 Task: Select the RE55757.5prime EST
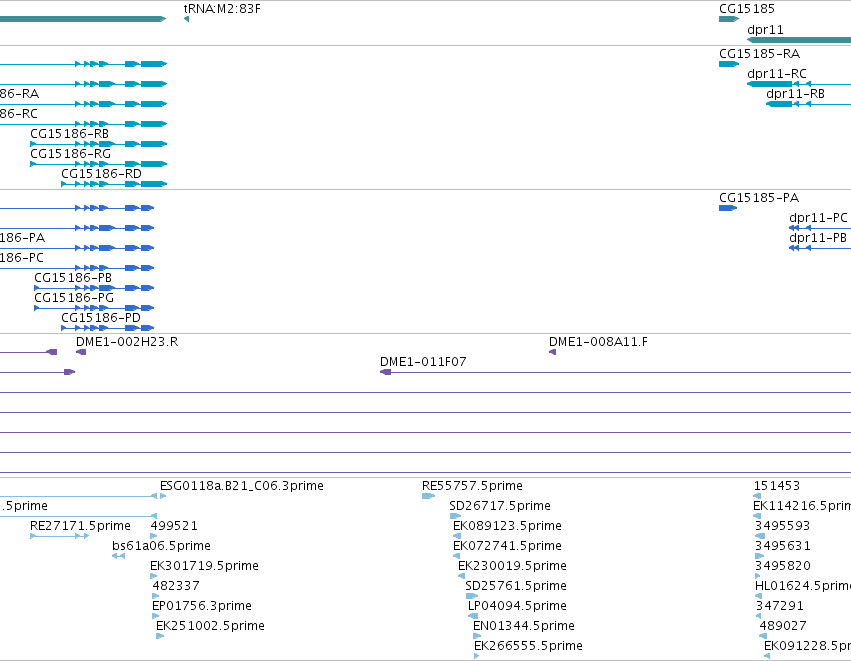click(x=472, y=486)
